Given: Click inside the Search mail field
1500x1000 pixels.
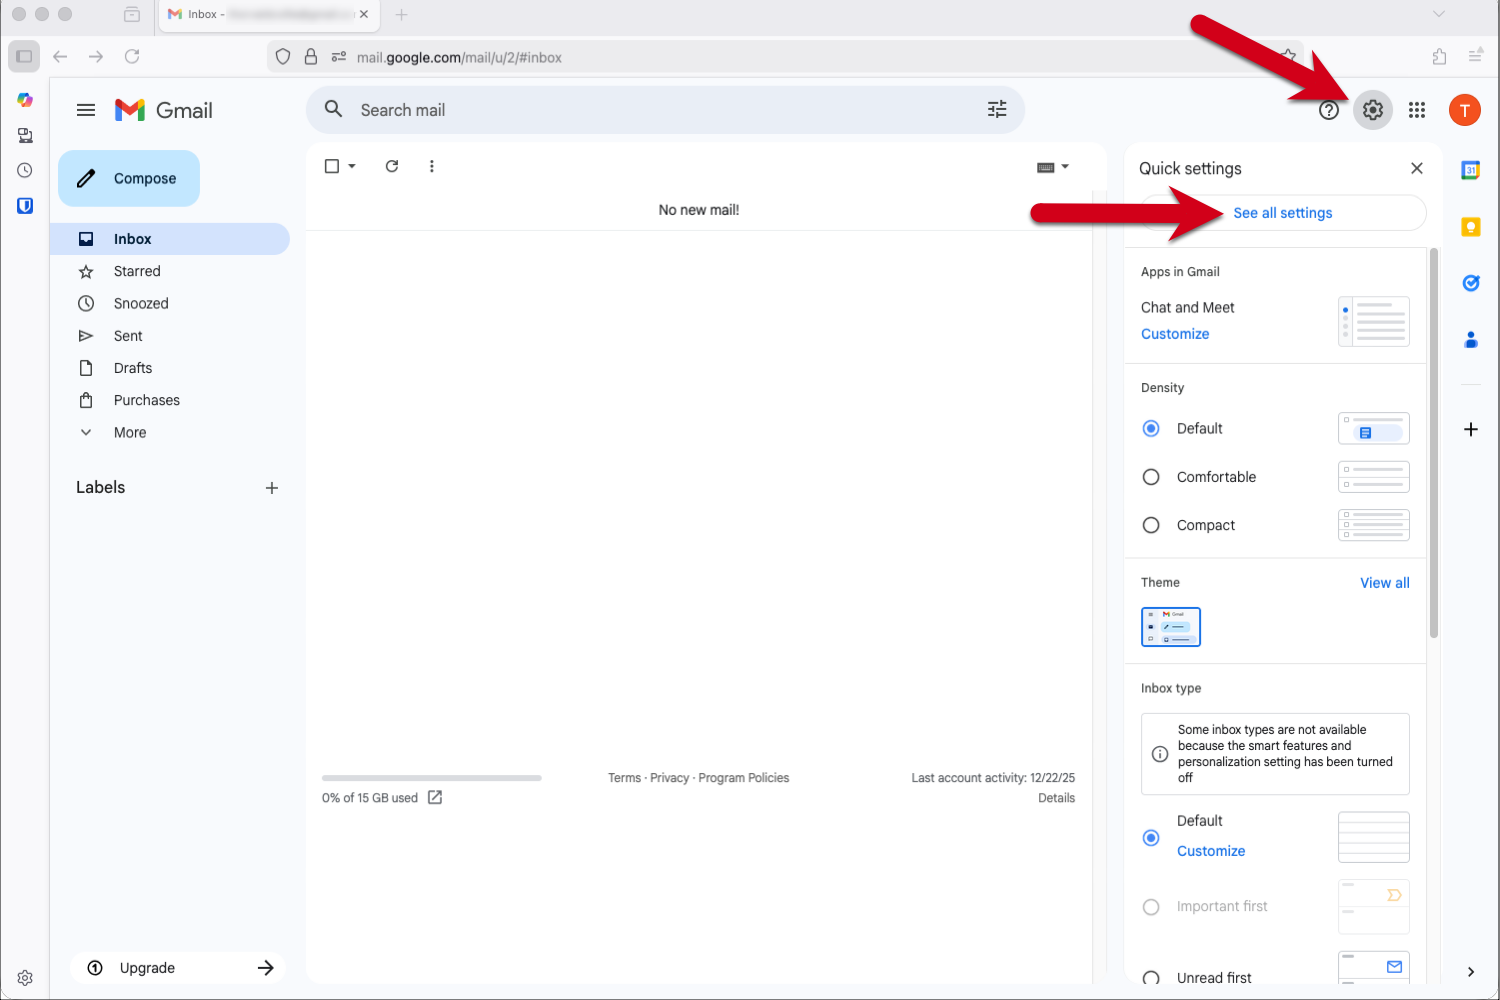Looking at the screenshot, I should pos(600,110).
